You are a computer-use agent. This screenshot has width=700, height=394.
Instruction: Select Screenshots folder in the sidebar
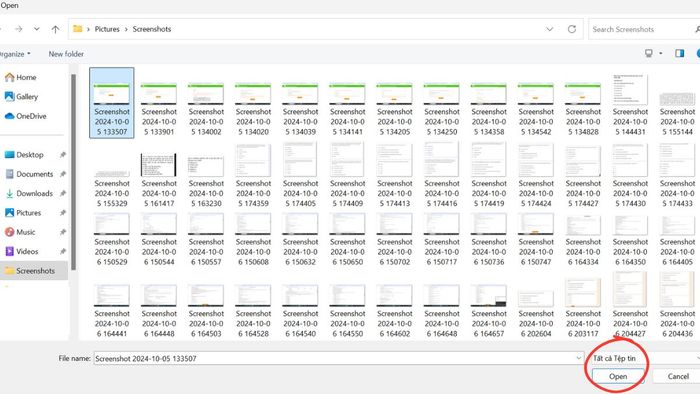[x=34, y=271]
